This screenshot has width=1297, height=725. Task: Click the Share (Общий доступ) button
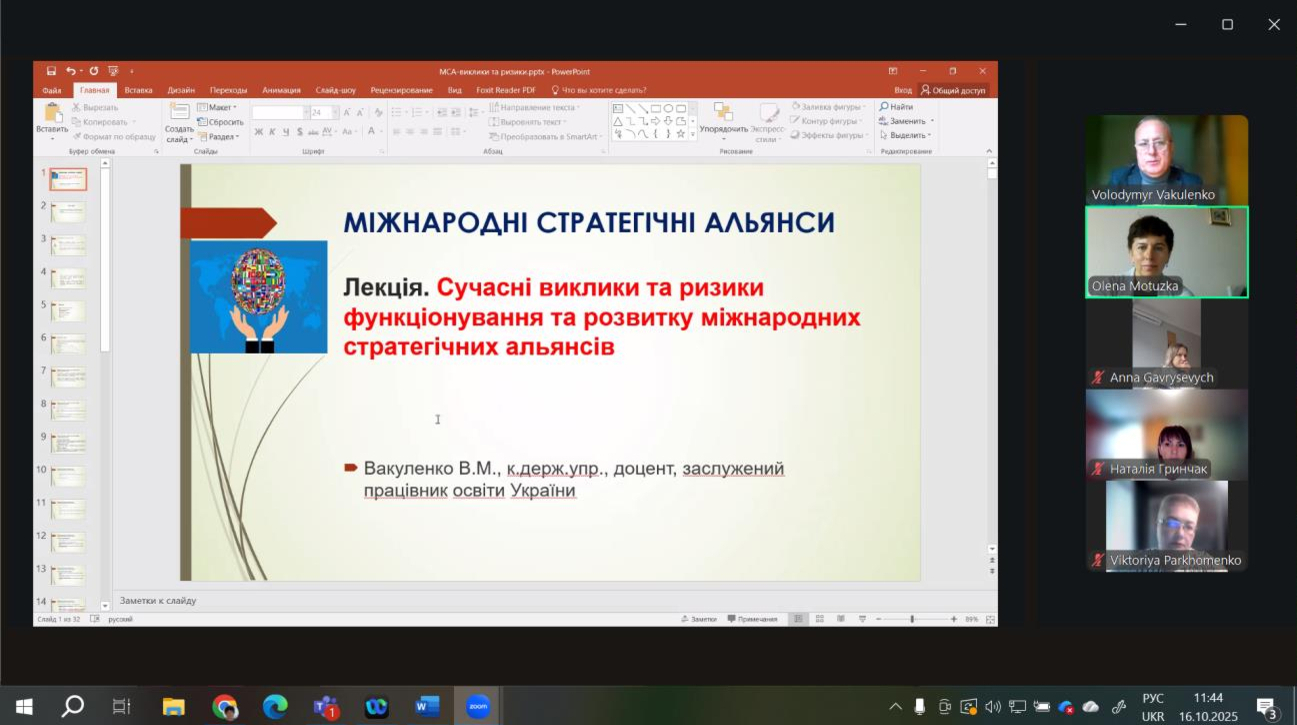point(953,90)
